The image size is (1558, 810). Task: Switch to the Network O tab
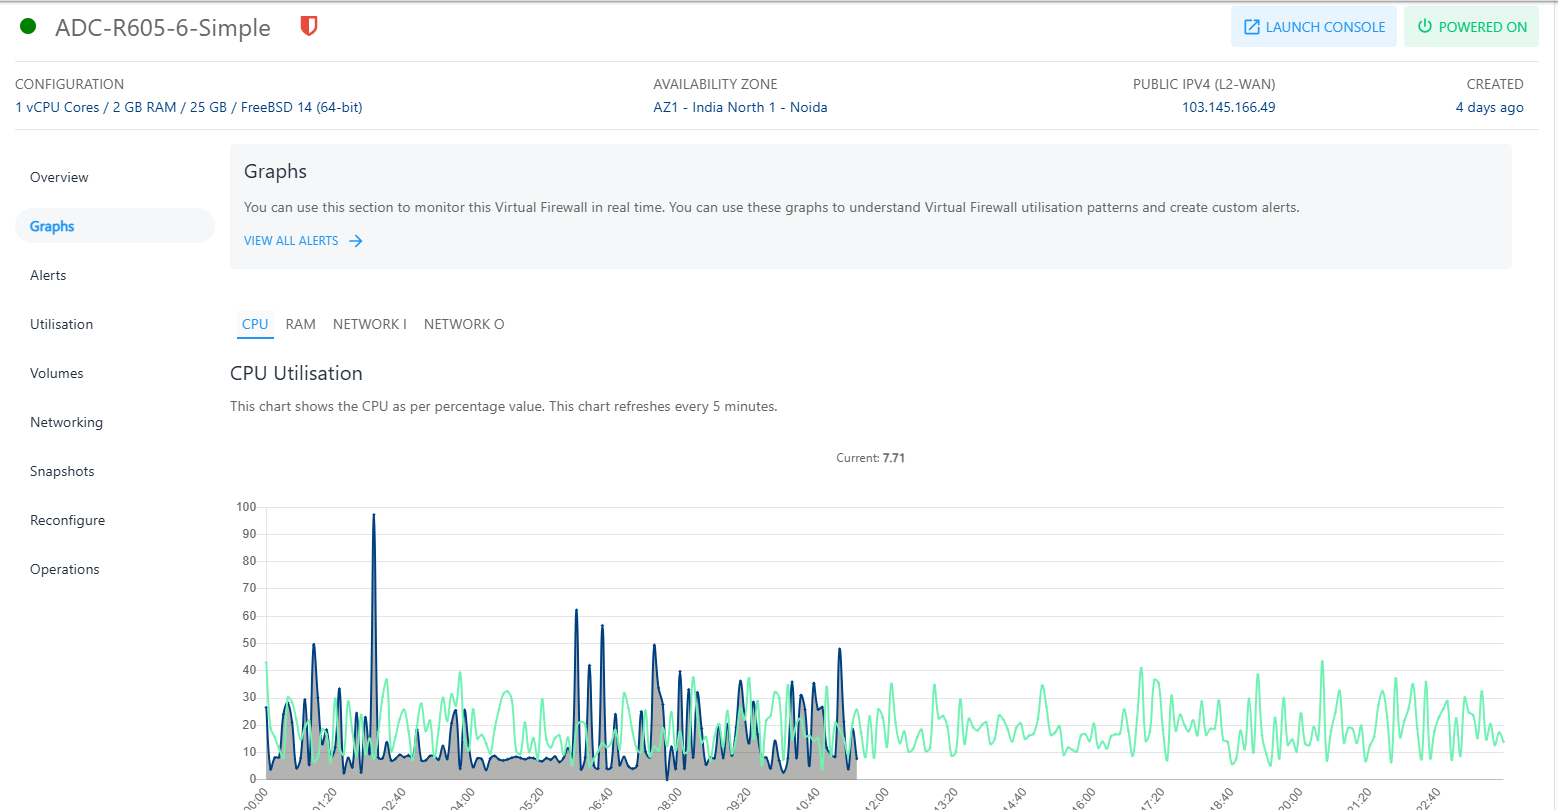tap(464, 324)
